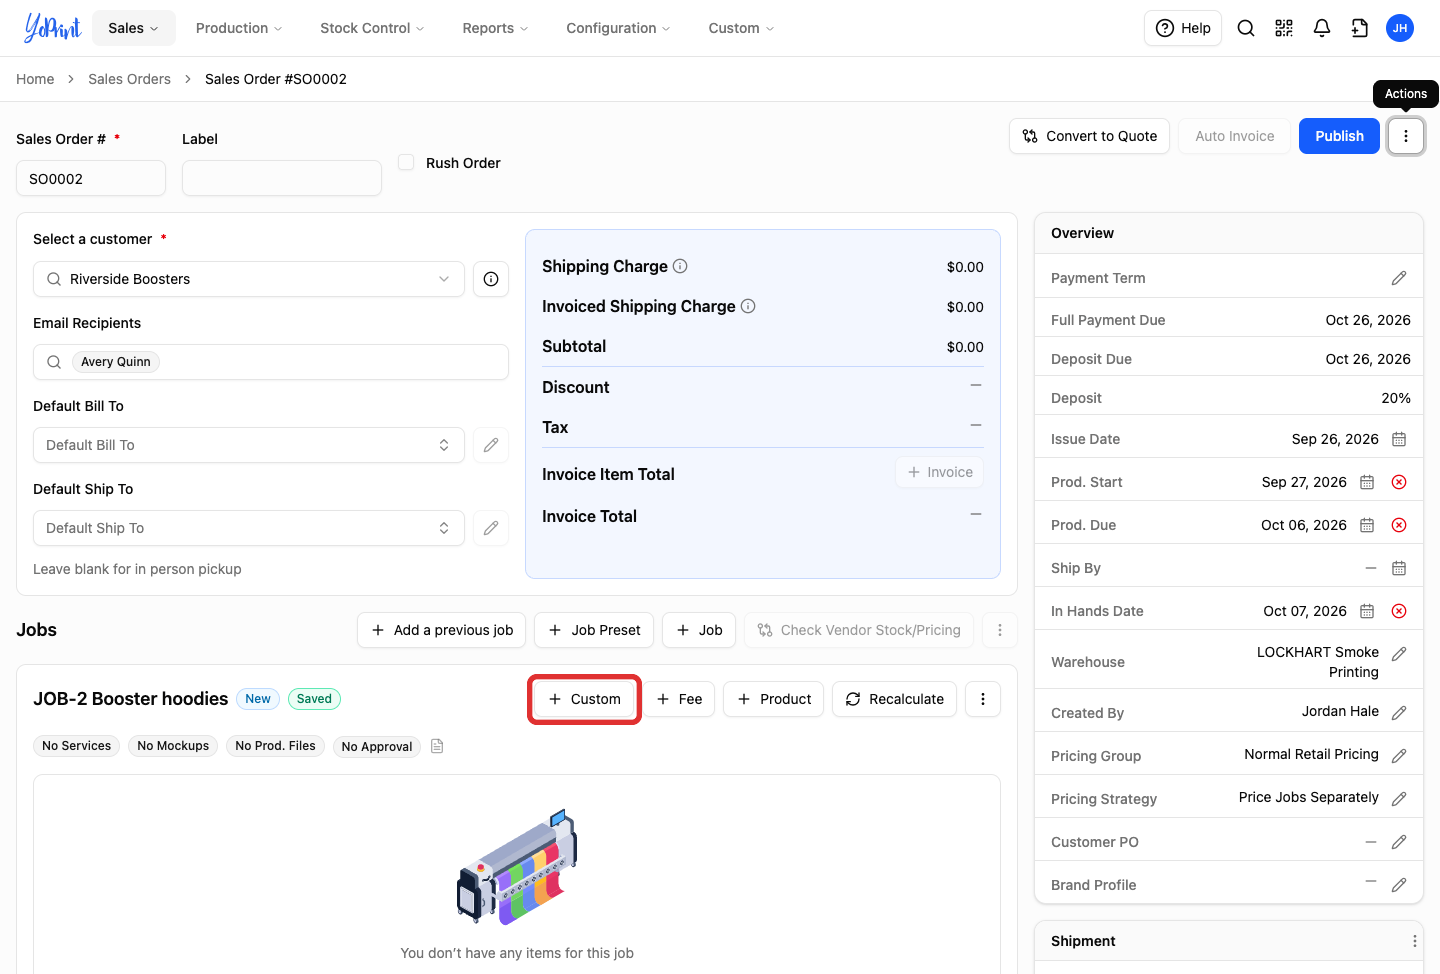Screen dimensions: 1440x974
Task: Open the Default Bill To dropdown
Action: 249,445
